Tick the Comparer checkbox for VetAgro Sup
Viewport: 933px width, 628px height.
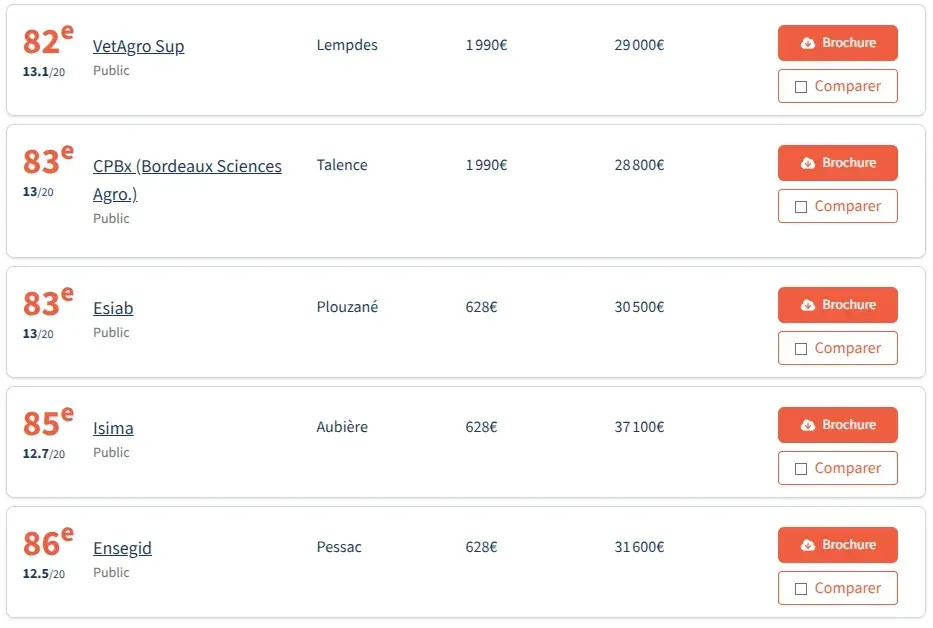(801, 87)
